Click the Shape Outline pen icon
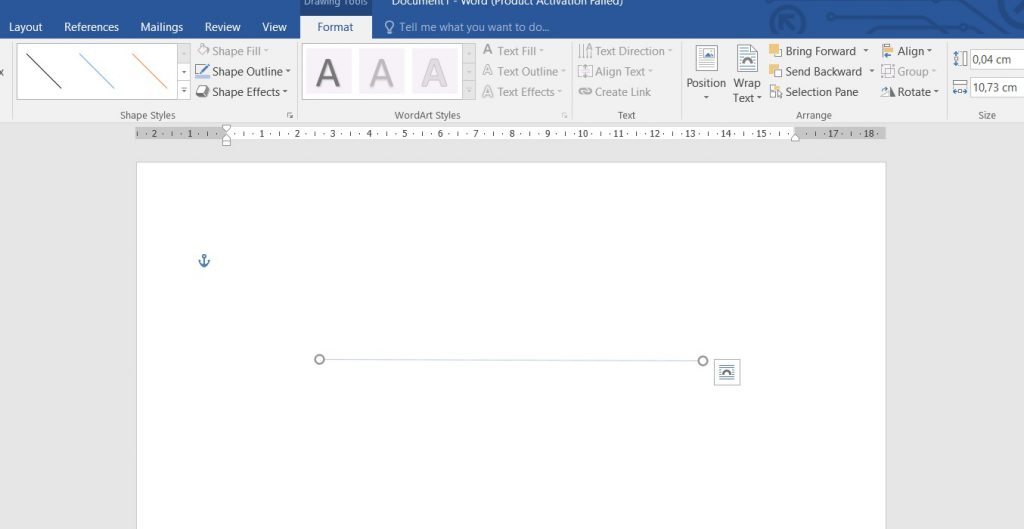The height and width of the screenshot is (529, 1024). click(x=202, y=71)
